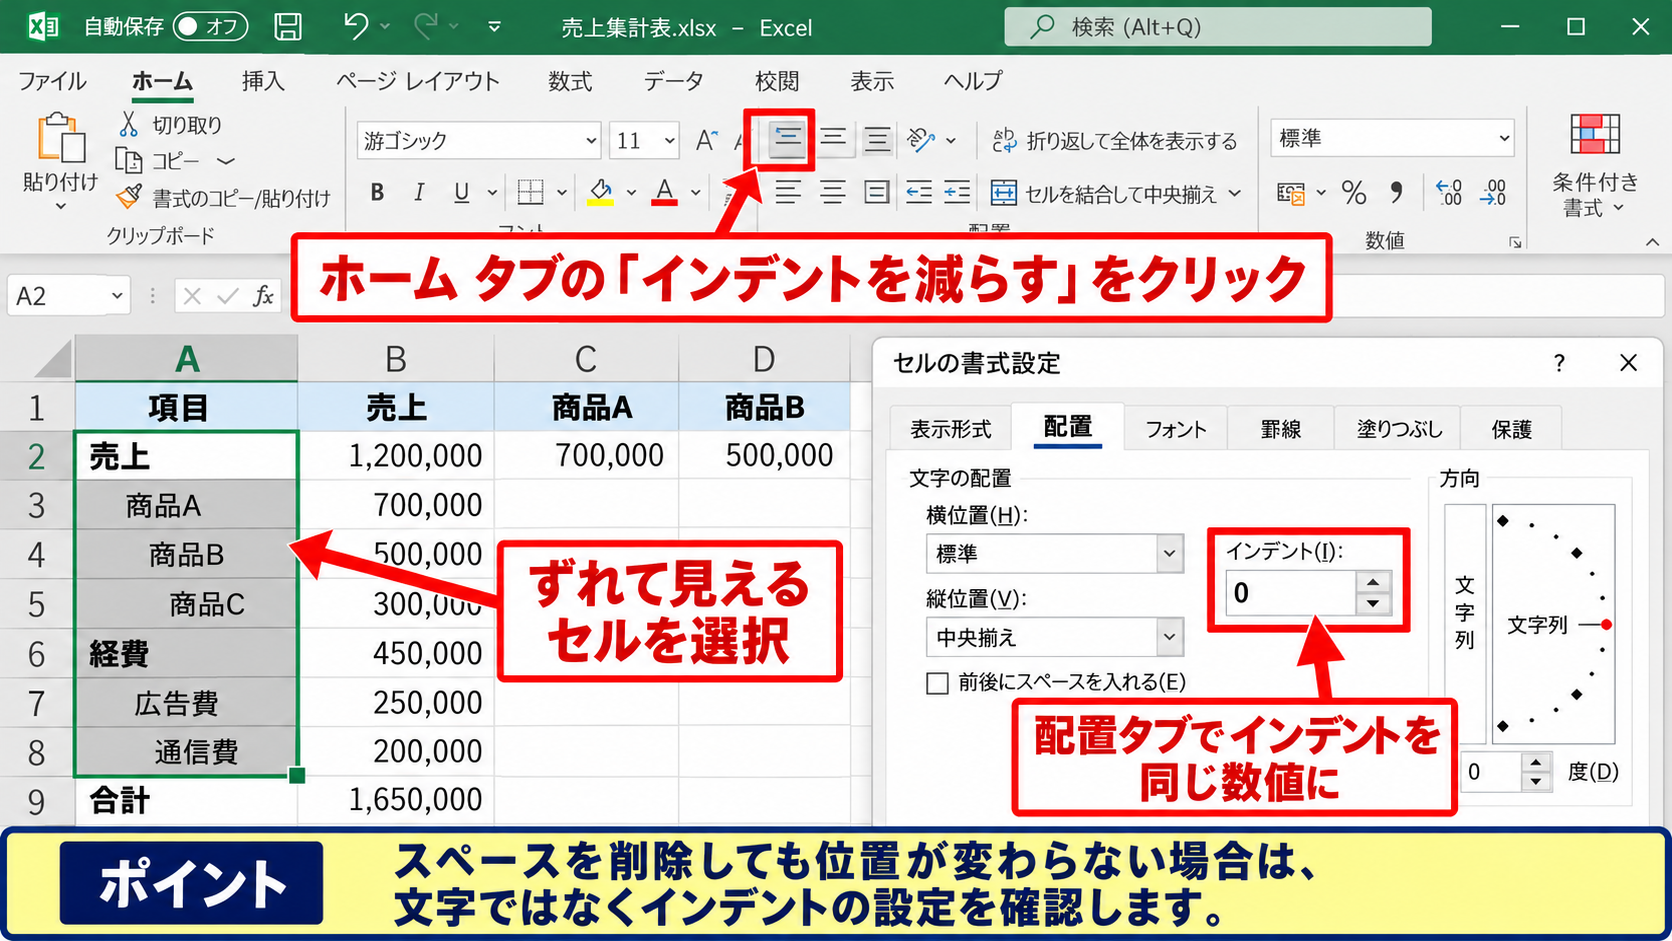Toggle the AutoSave switch
Viewport: 1672px width, 941px height.
point(210,27)
